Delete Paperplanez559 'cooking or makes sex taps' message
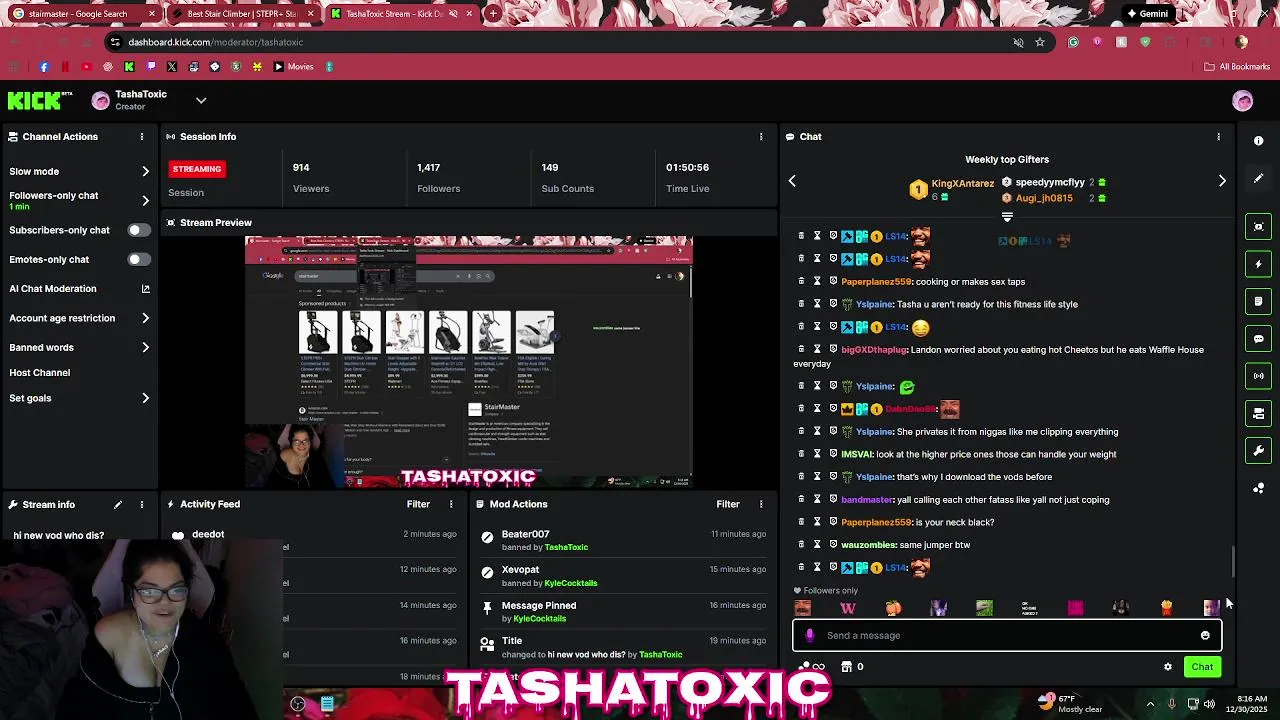Image resolution: width=1280 pixels, height=720 pixels. tap(801, 282)
